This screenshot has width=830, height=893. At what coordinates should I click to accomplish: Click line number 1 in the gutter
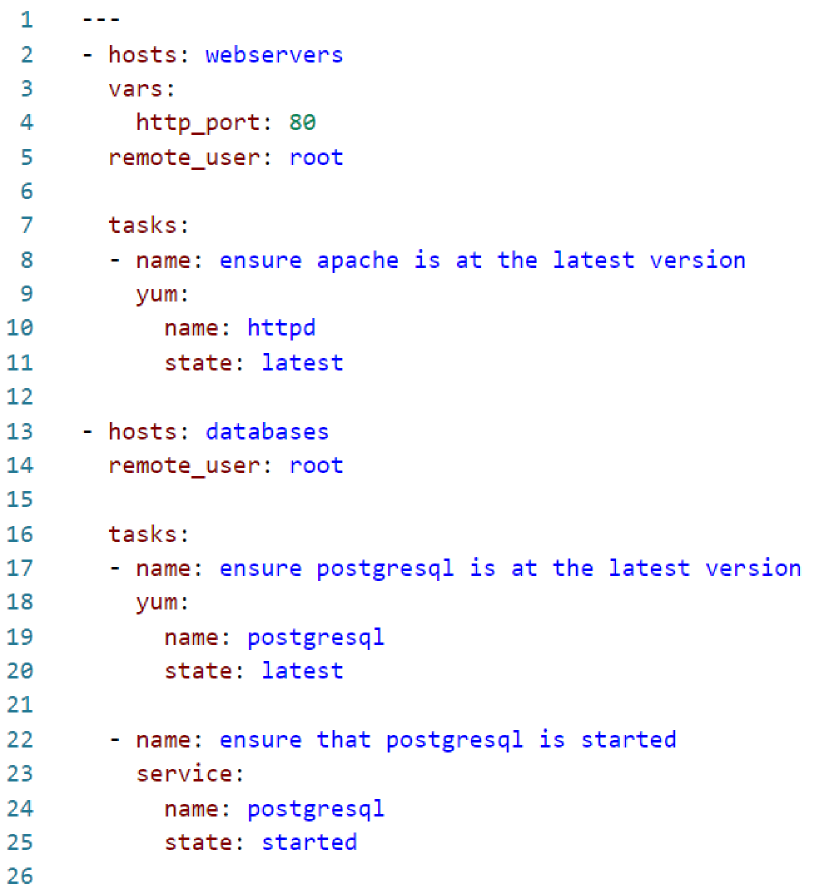(27, 19)
